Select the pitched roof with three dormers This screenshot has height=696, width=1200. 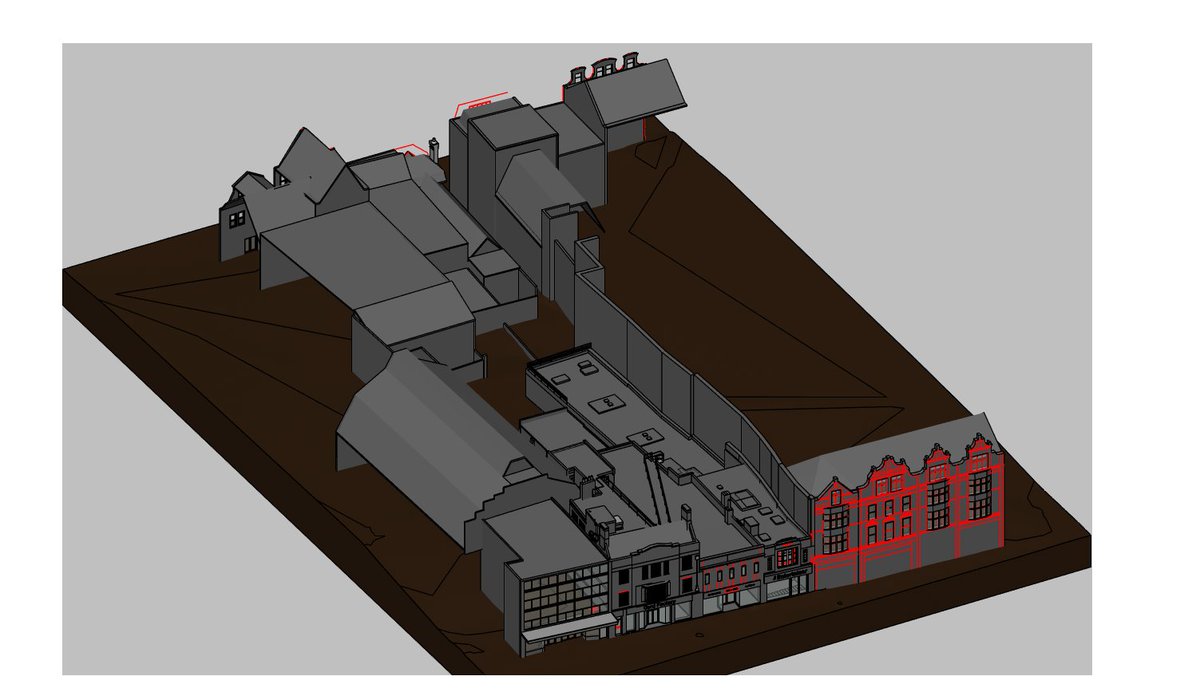pyautogui.click(x=632, y=92)
